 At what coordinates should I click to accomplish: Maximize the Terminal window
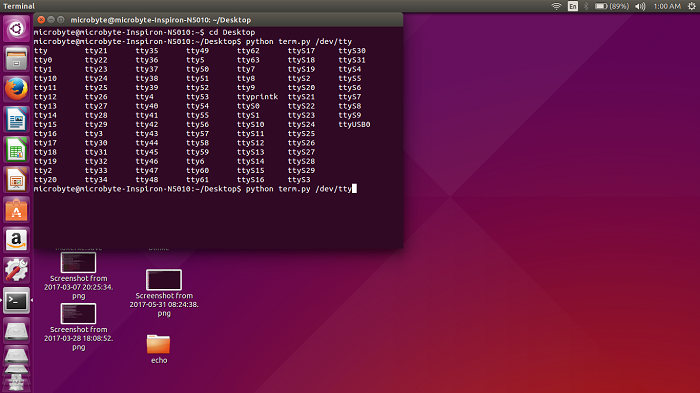(x=61, y=20)
